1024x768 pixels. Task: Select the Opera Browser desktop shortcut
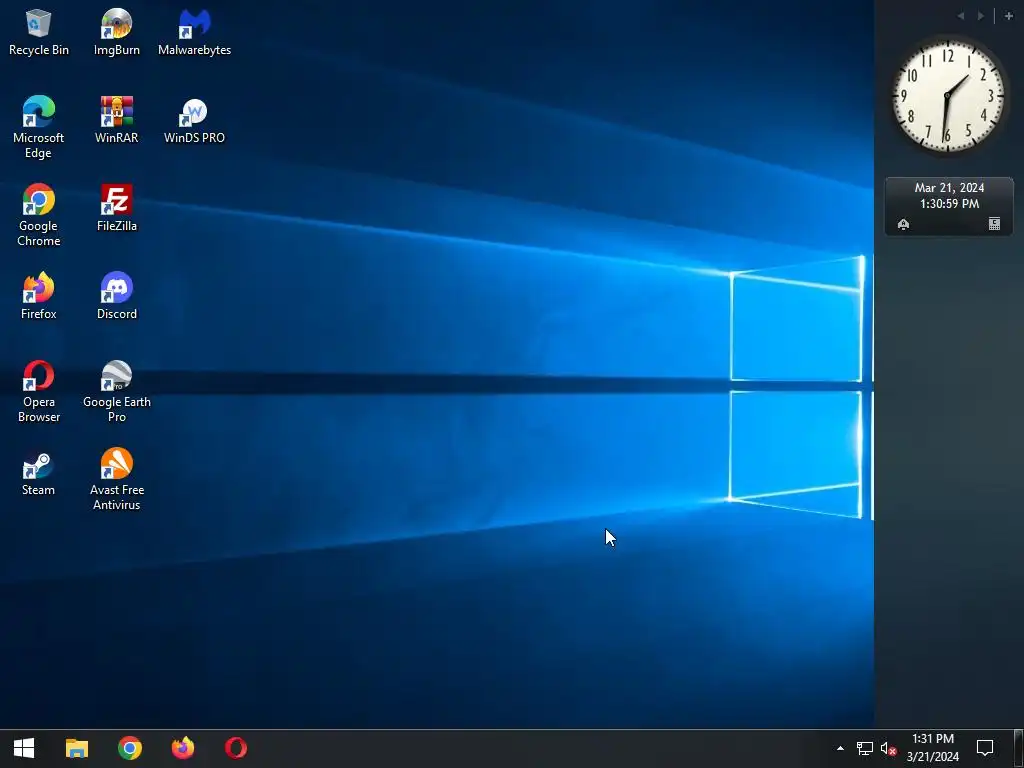[39, 392]
